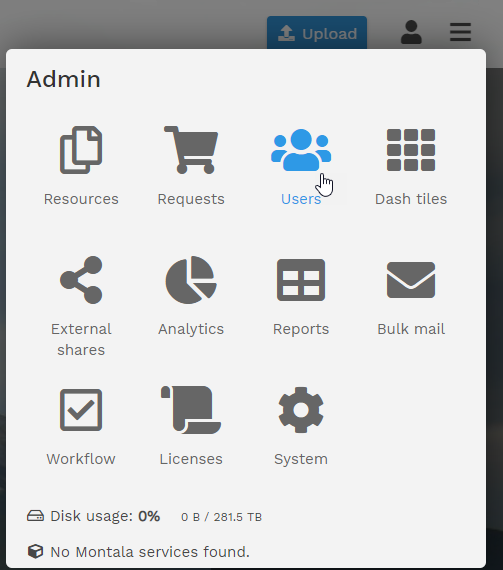Open the External shares share icon
Screen dimensions: 503x570
click(81, 280)
